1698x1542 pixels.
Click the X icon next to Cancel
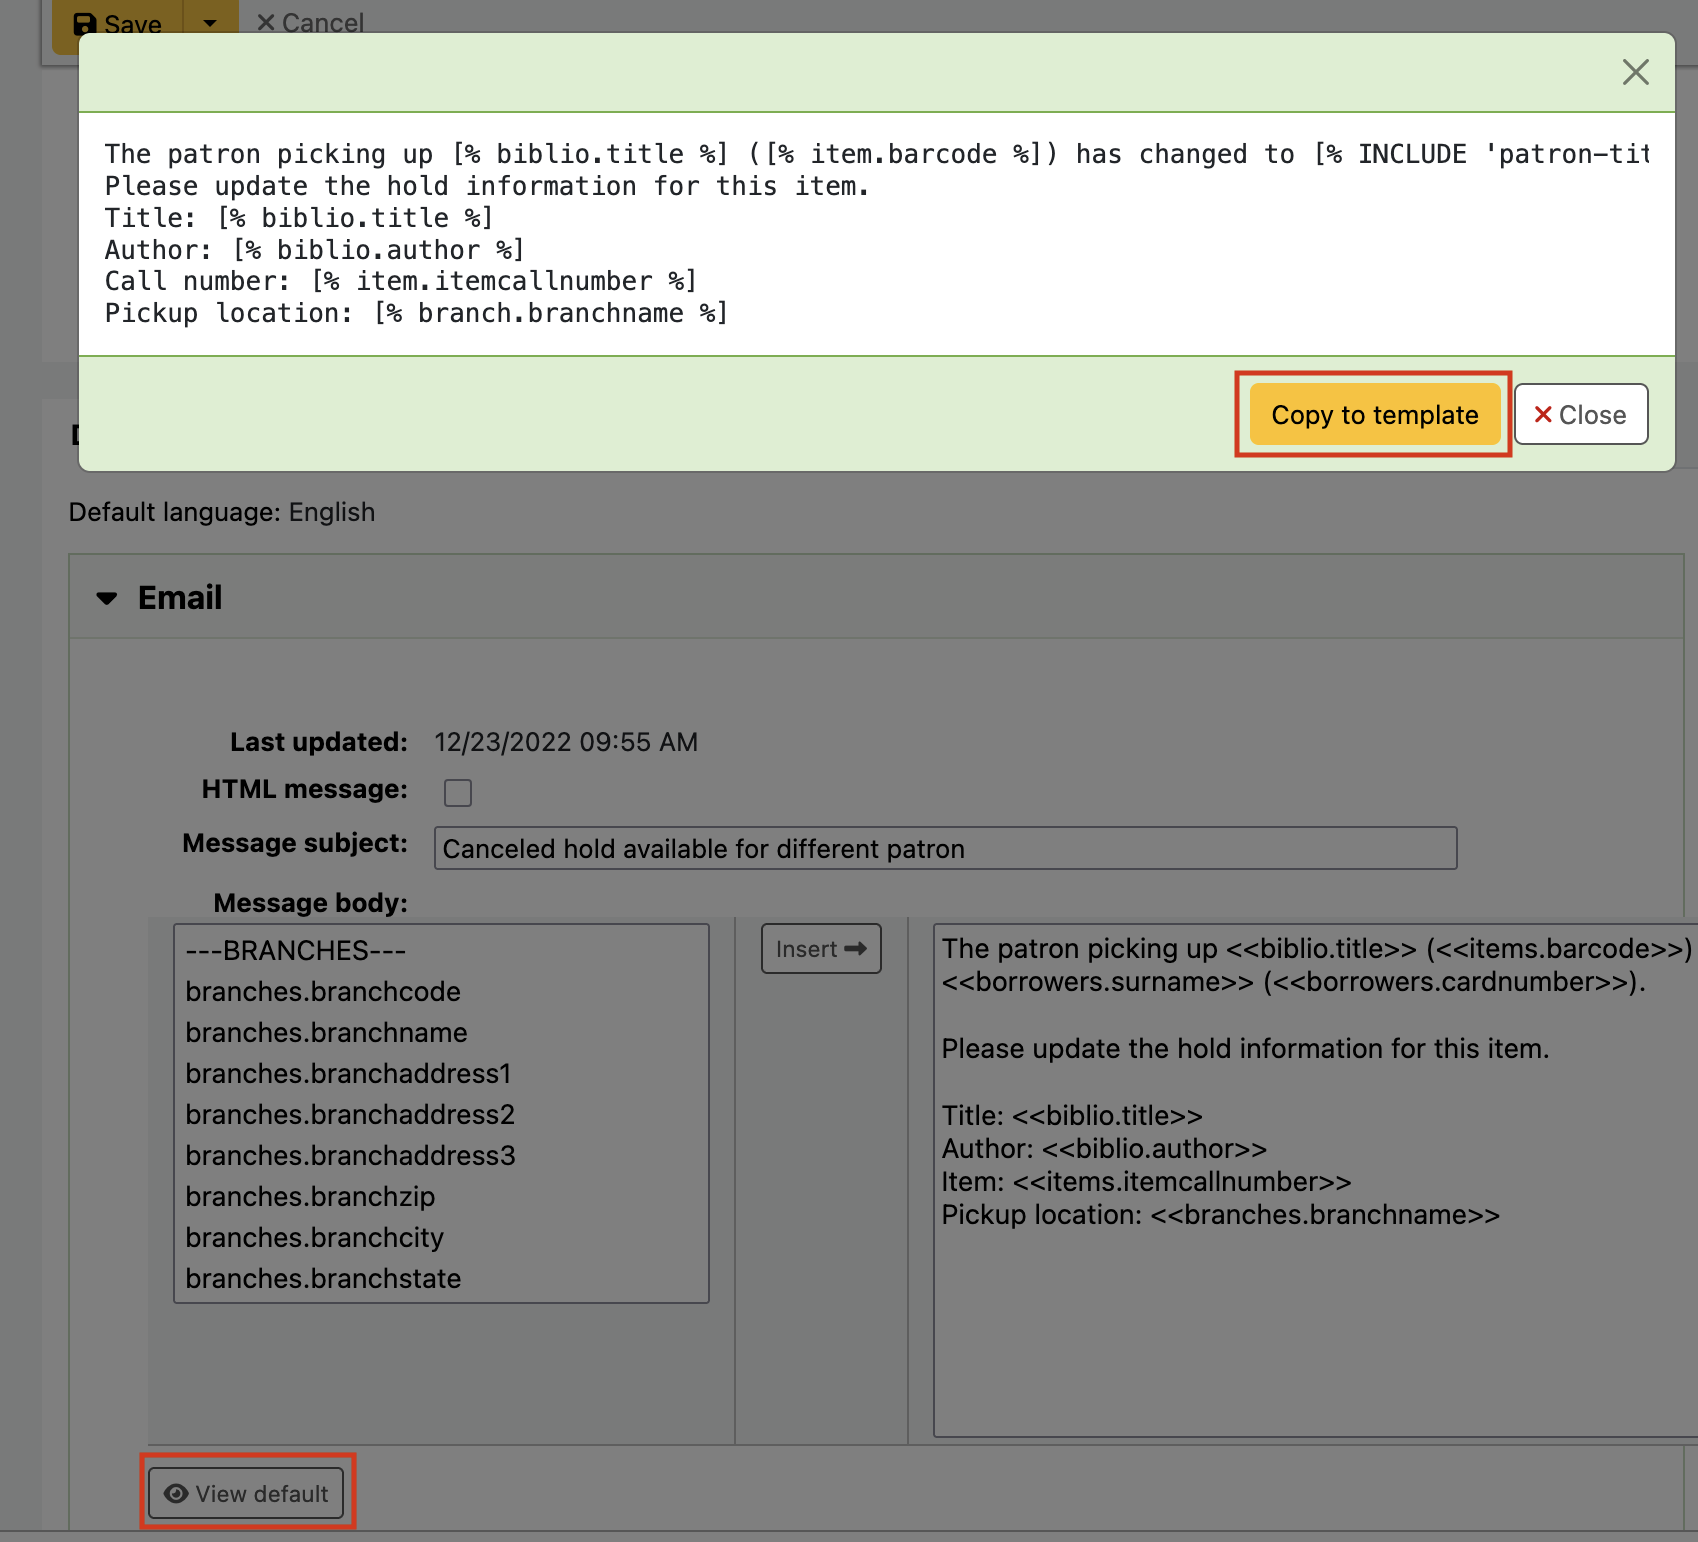click(x=266, y=22)
